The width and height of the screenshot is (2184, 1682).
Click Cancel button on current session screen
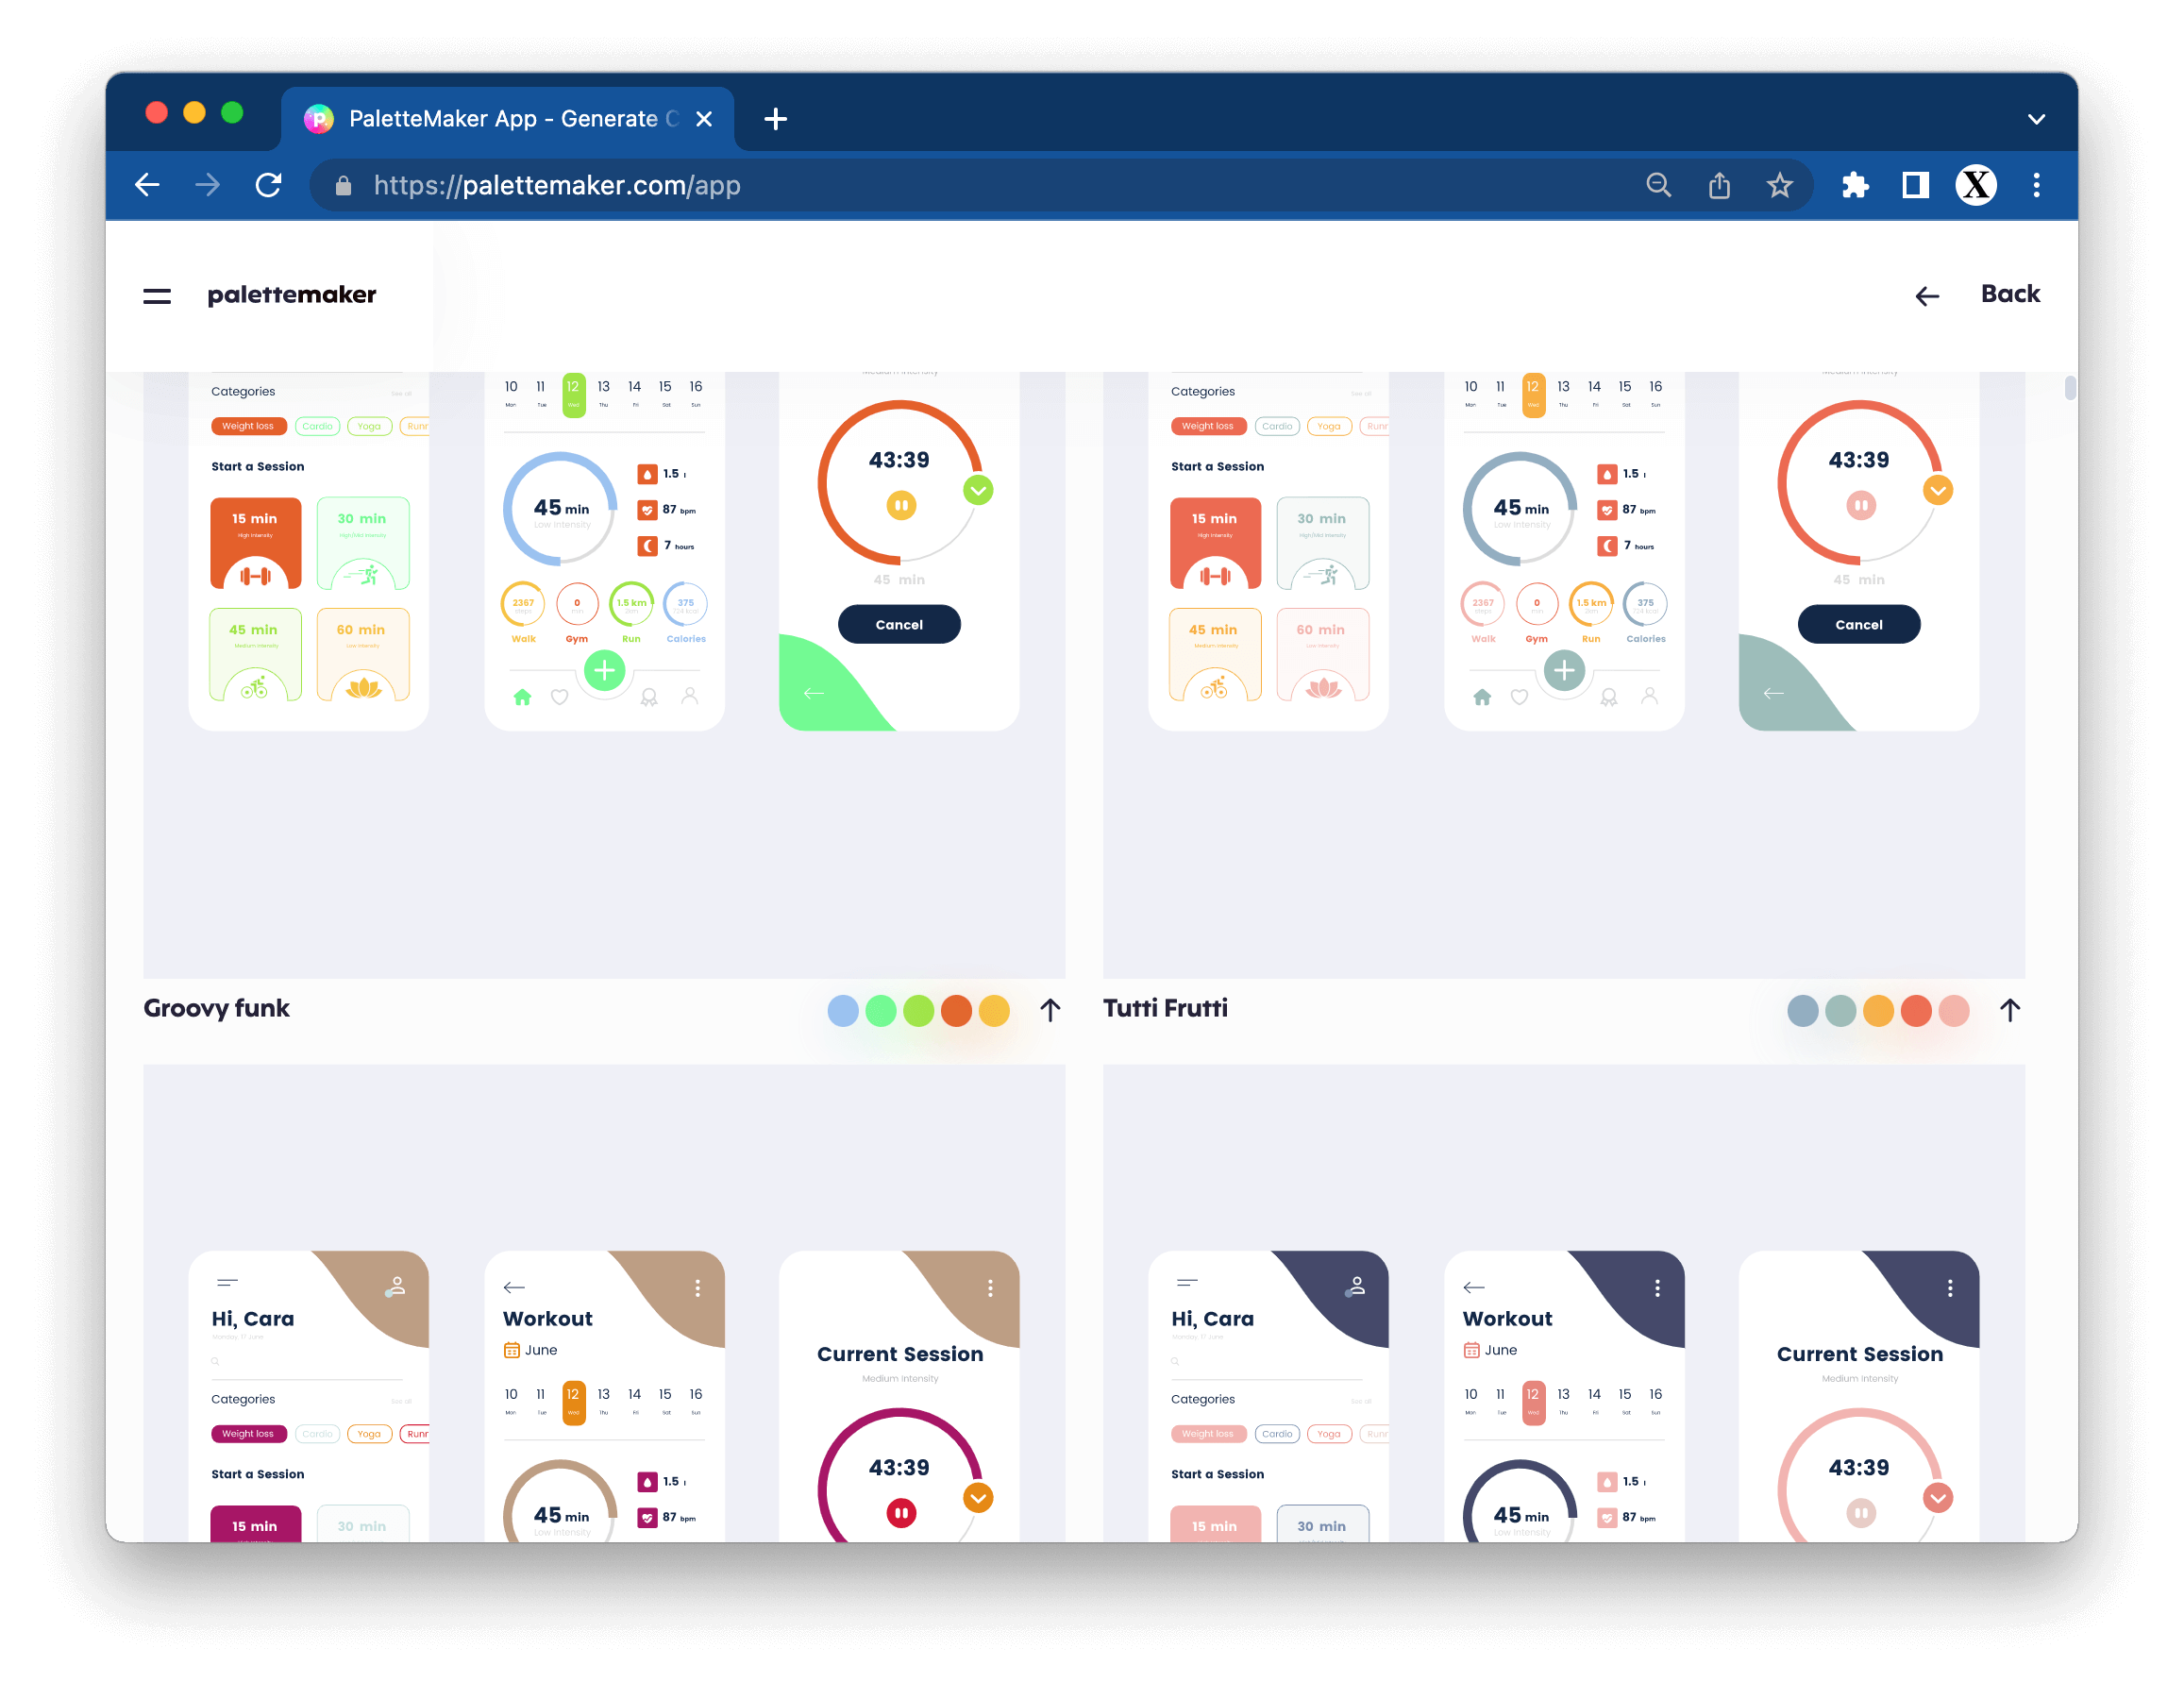pos(898,624)
